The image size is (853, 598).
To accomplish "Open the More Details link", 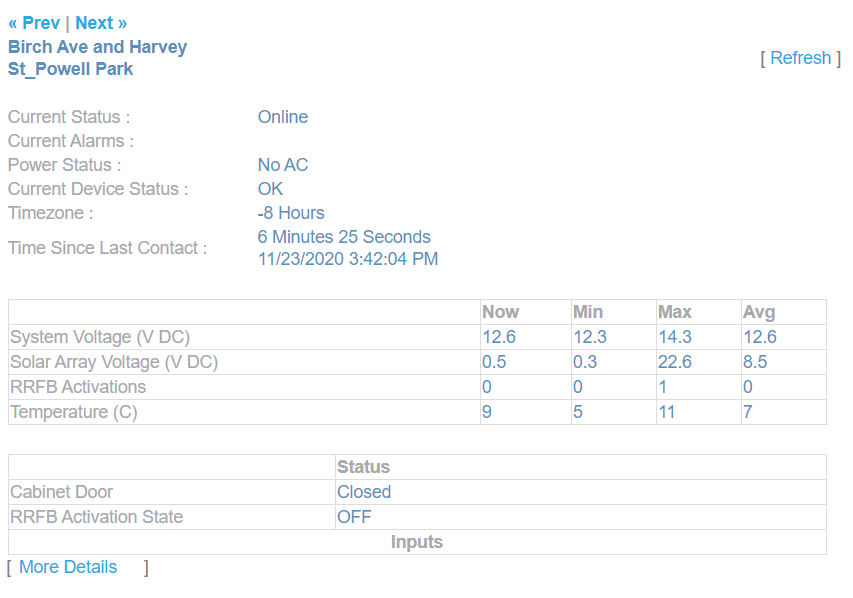I will (68, 567).
